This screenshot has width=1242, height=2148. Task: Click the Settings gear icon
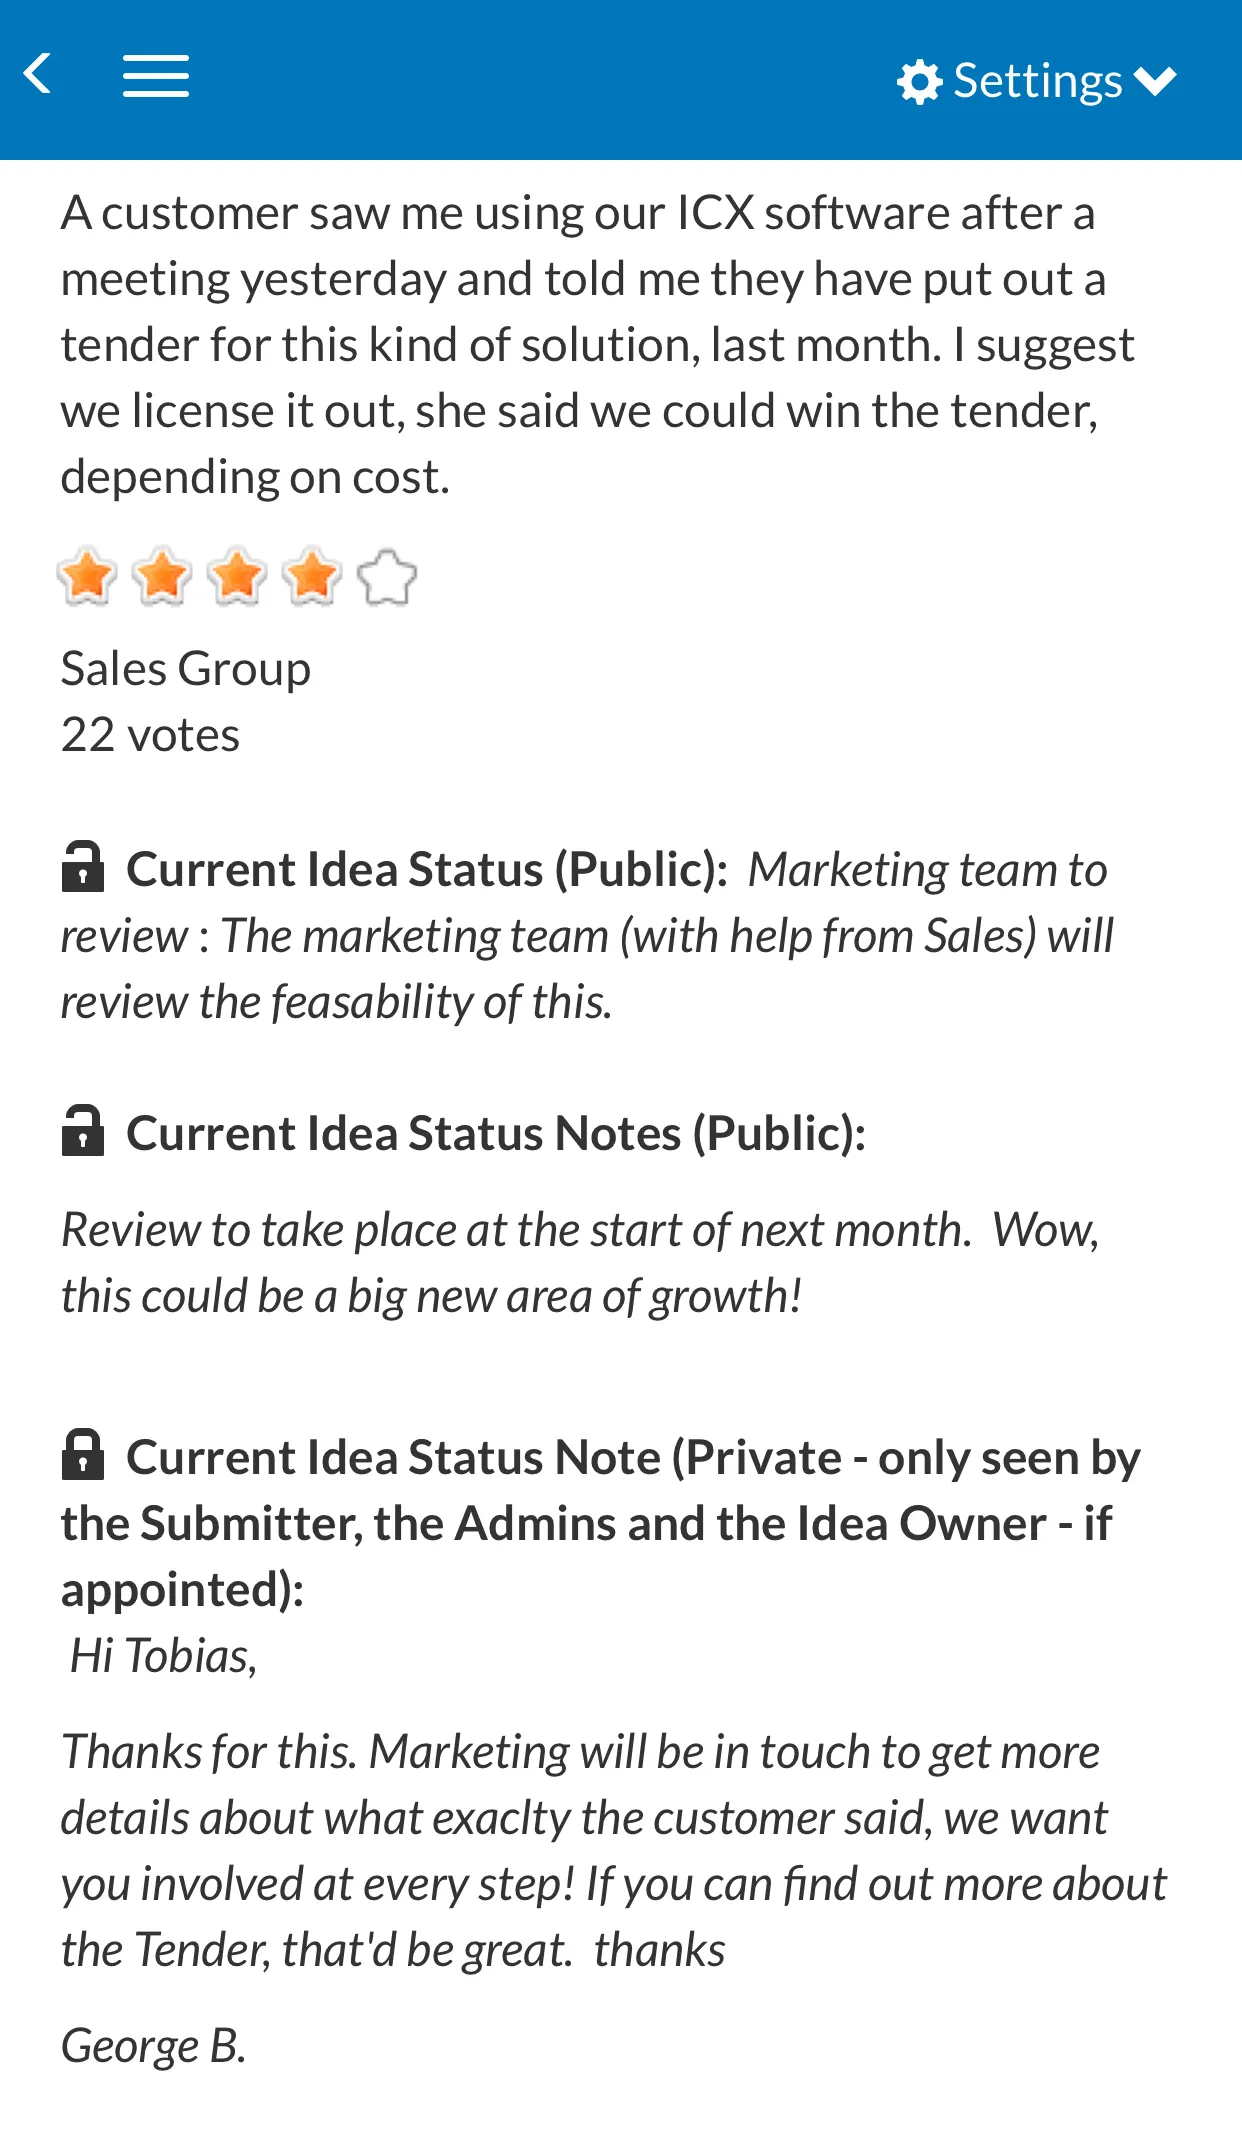point(921,79)
